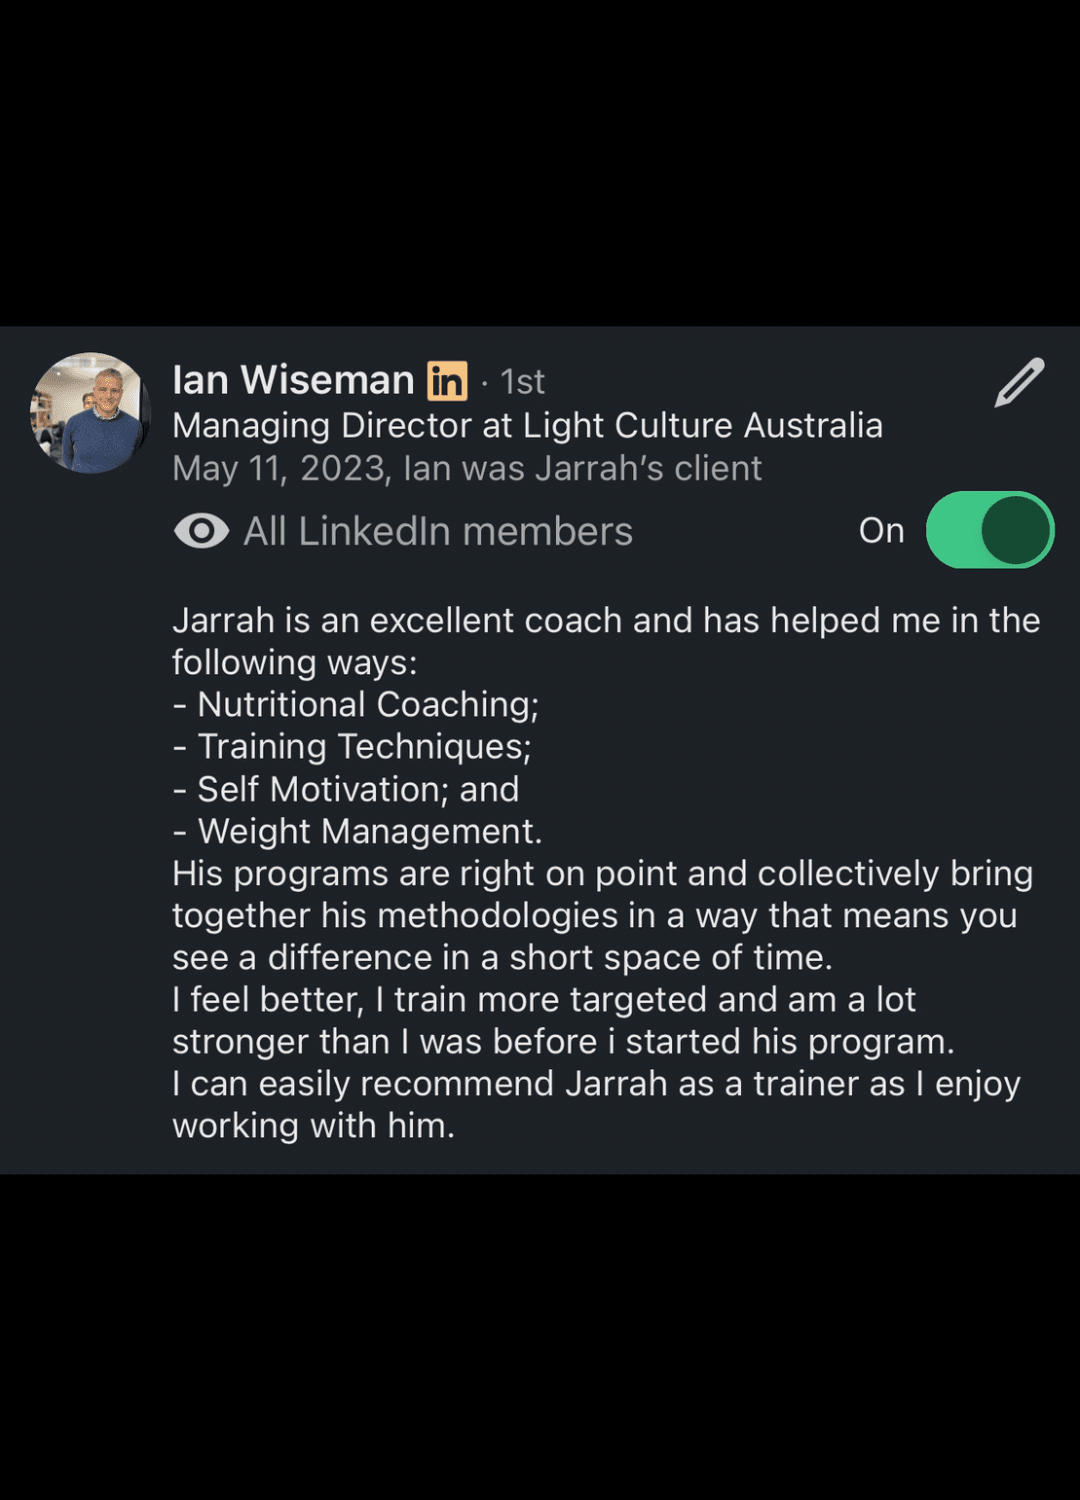Tap the Self Motivation bullet line
The height and width of the screenshot is (1500, 1080).
click(x=346, y=789)
